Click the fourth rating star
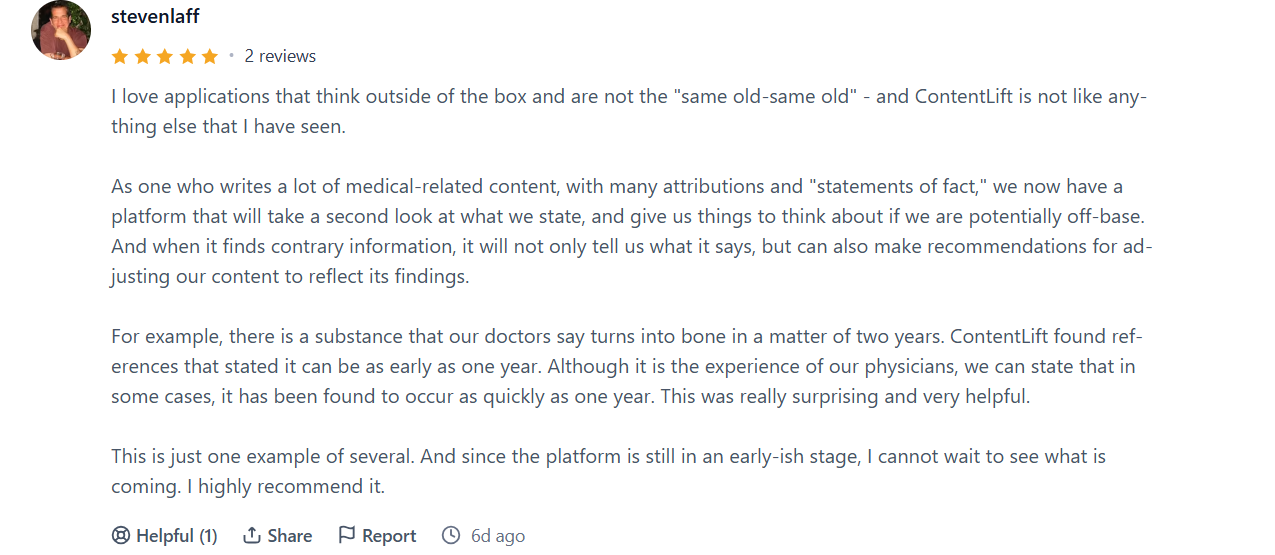The height and width of the screenshot is (555, 1275). point(187,57)
